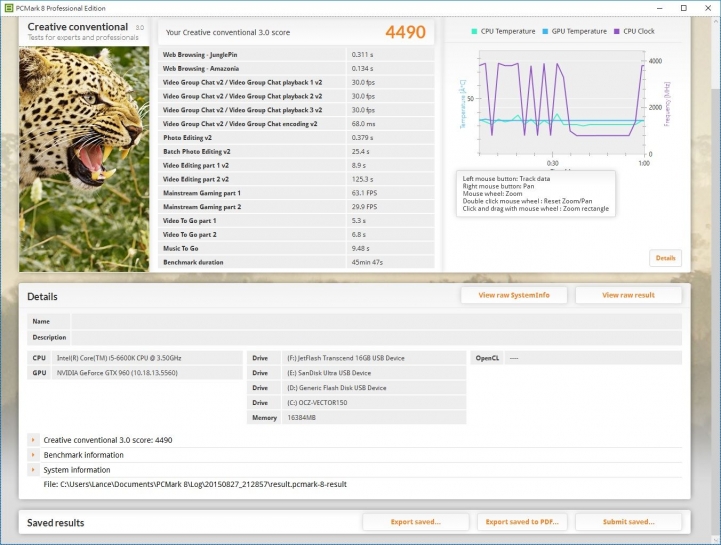Screen dimensions: 721x545
Task: Click the PCMark 8 app icon in title bar
Action: pos(9,8)
